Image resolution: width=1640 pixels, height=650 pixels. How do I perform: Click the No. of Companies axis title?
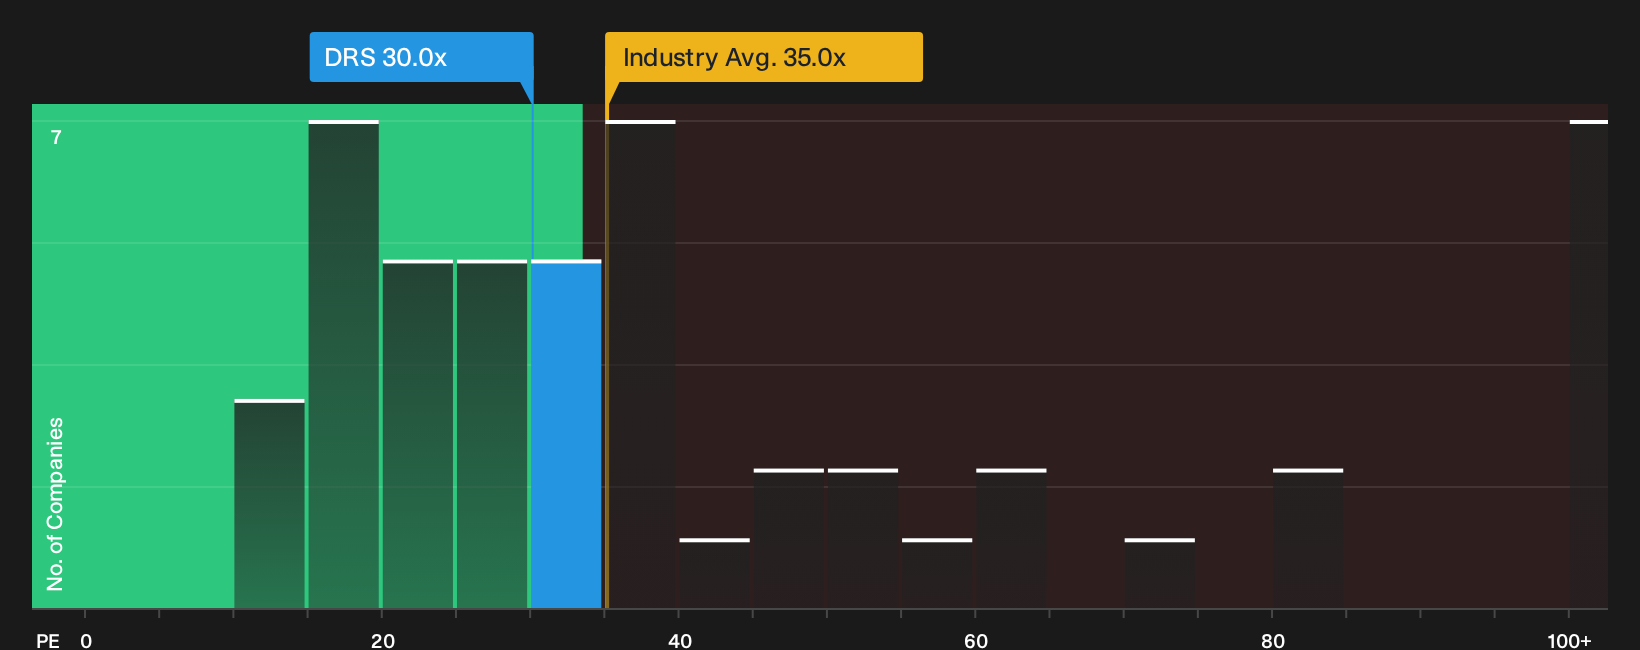click(55, 504)
